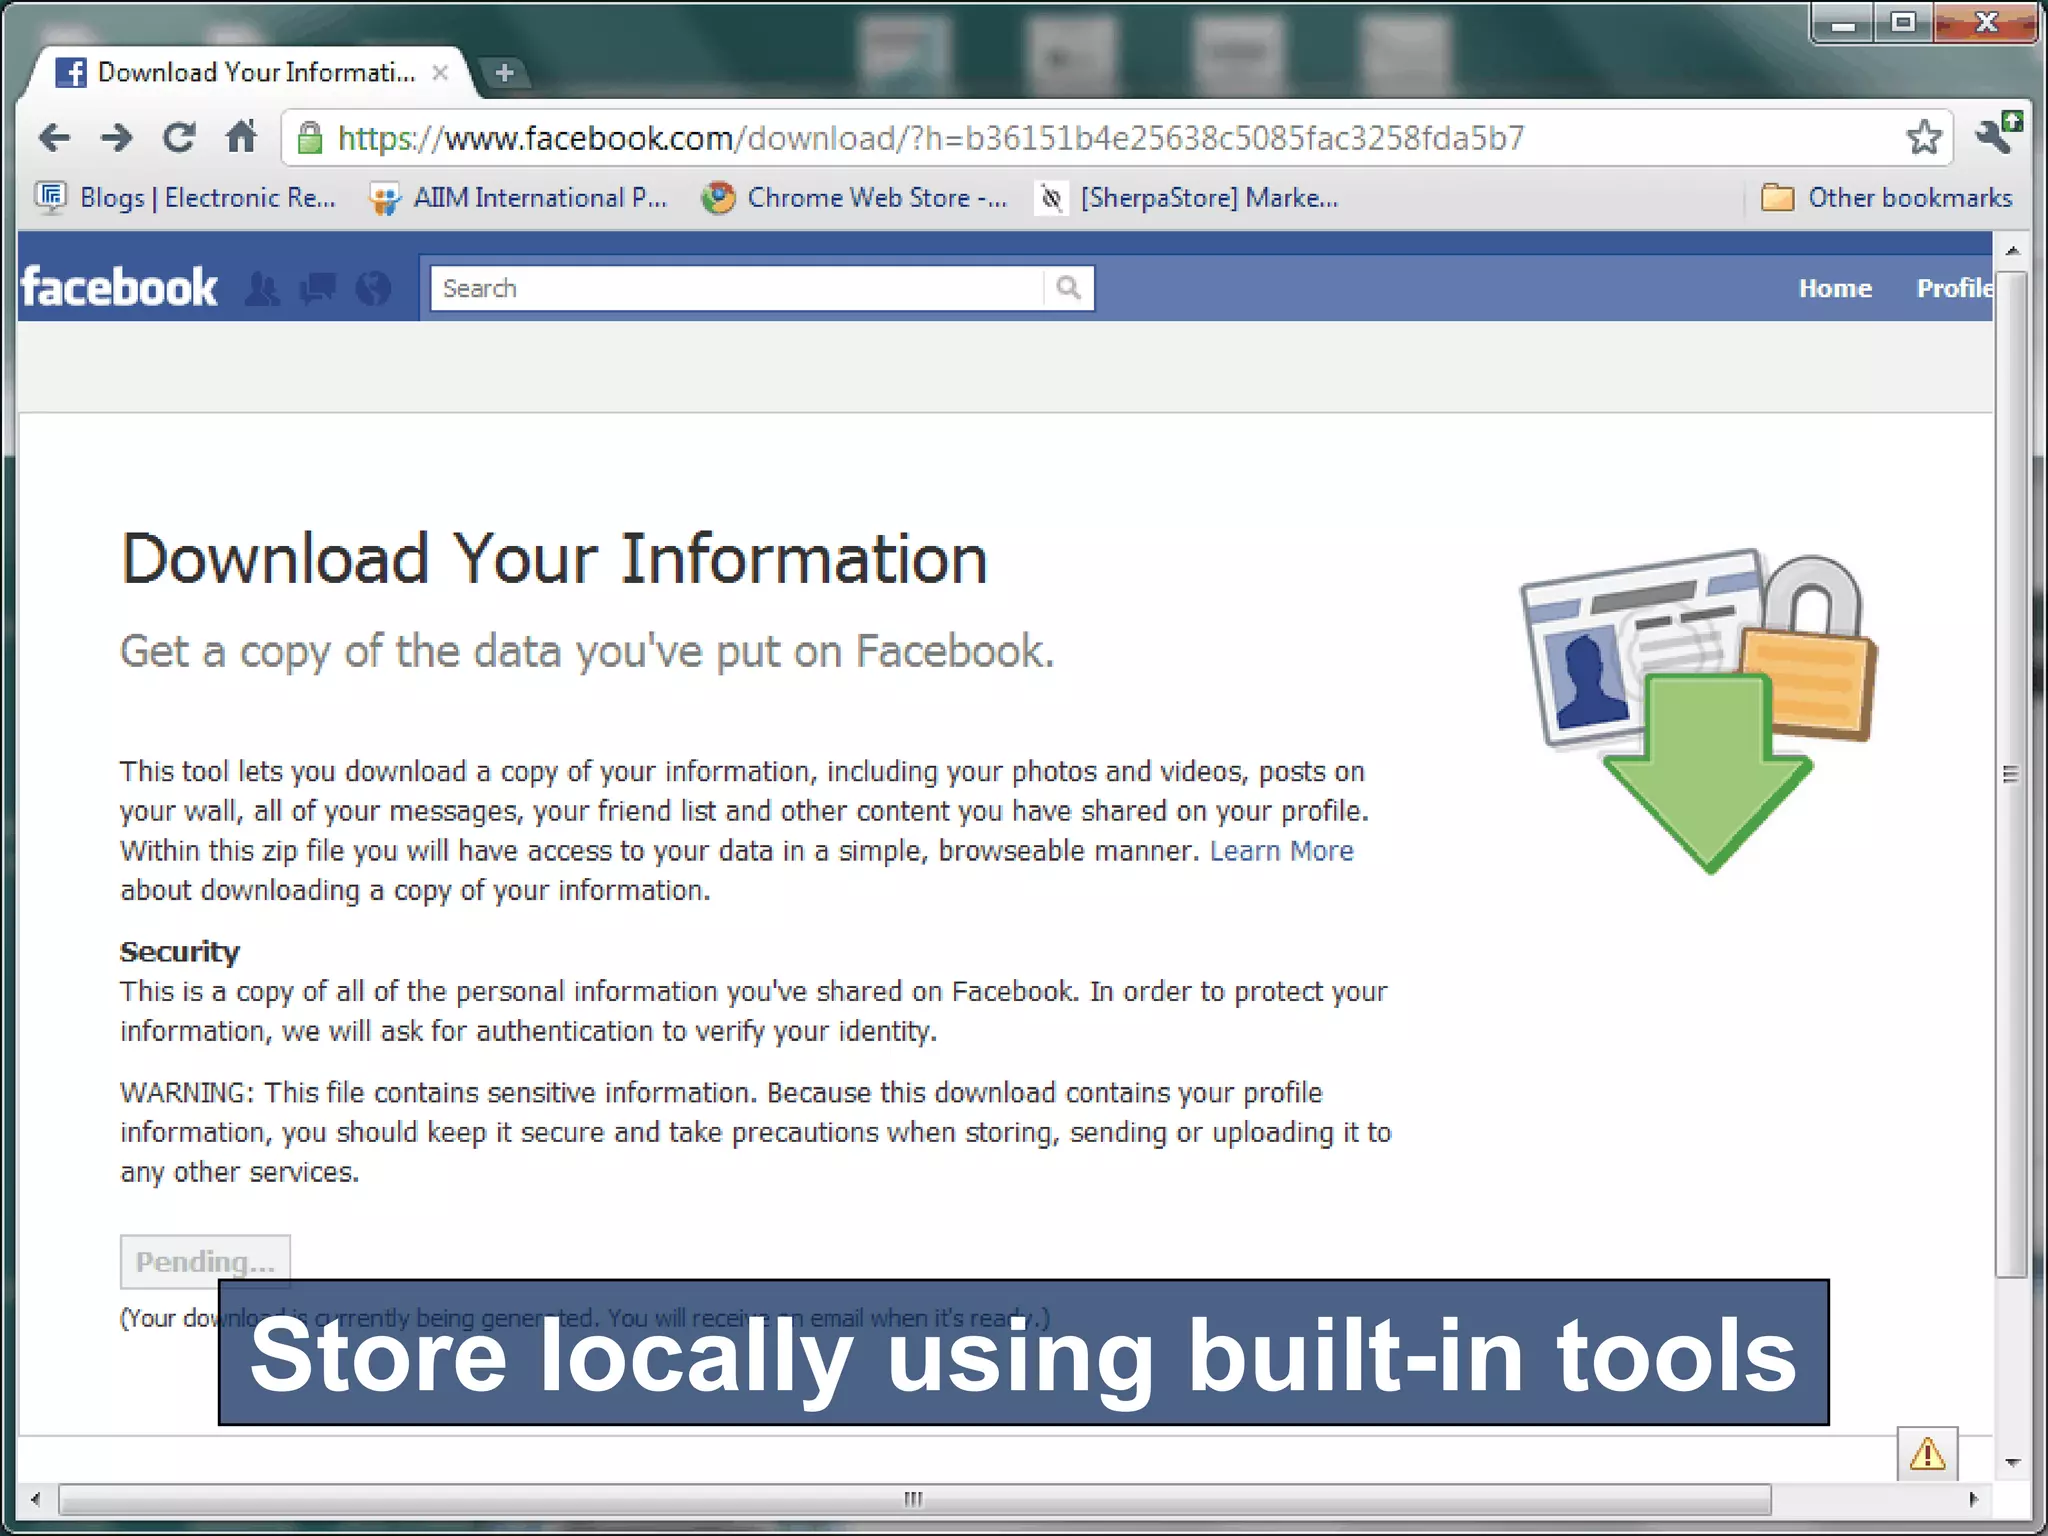Click the vertical scrollbar thumb
The height and width of the screenshot is (1536, 2048).
coord(2012,774)
